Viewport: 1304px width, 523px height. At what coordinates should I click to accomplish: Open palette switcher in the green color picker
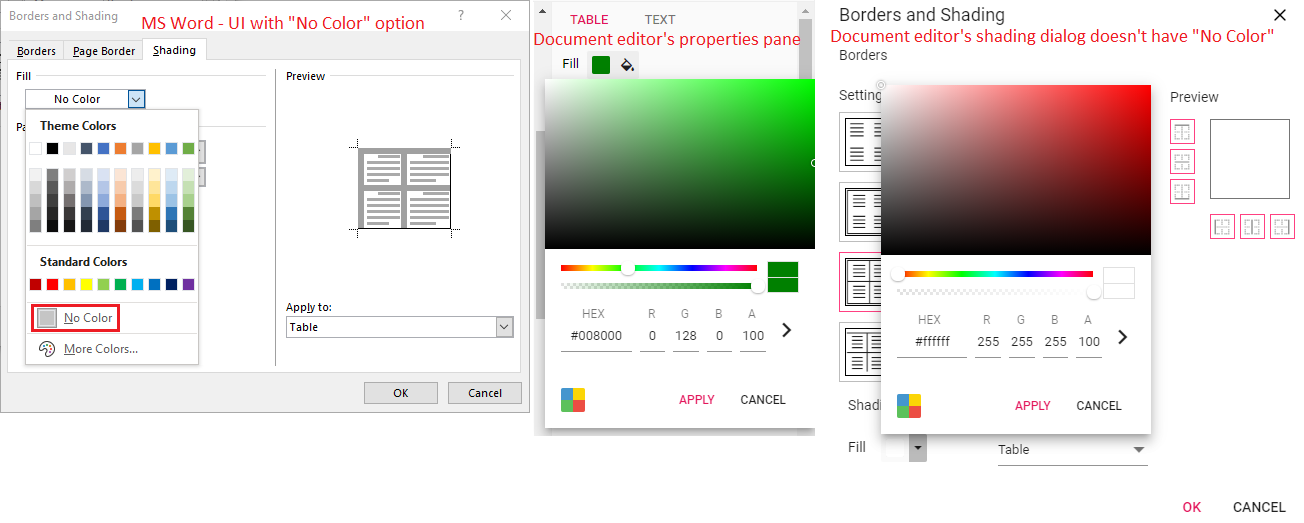click(x=573, y=400)
